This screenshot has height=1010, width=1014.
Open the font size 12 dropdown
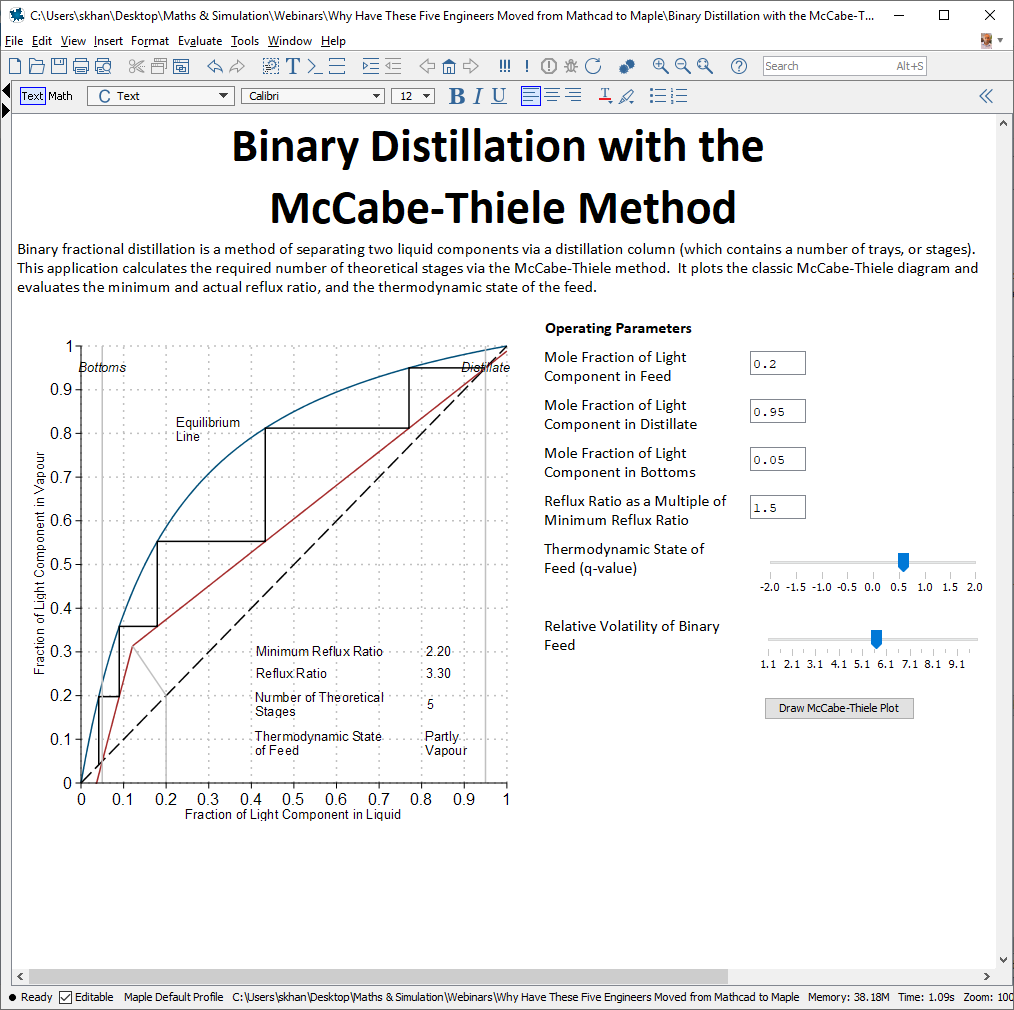(413, 96)
